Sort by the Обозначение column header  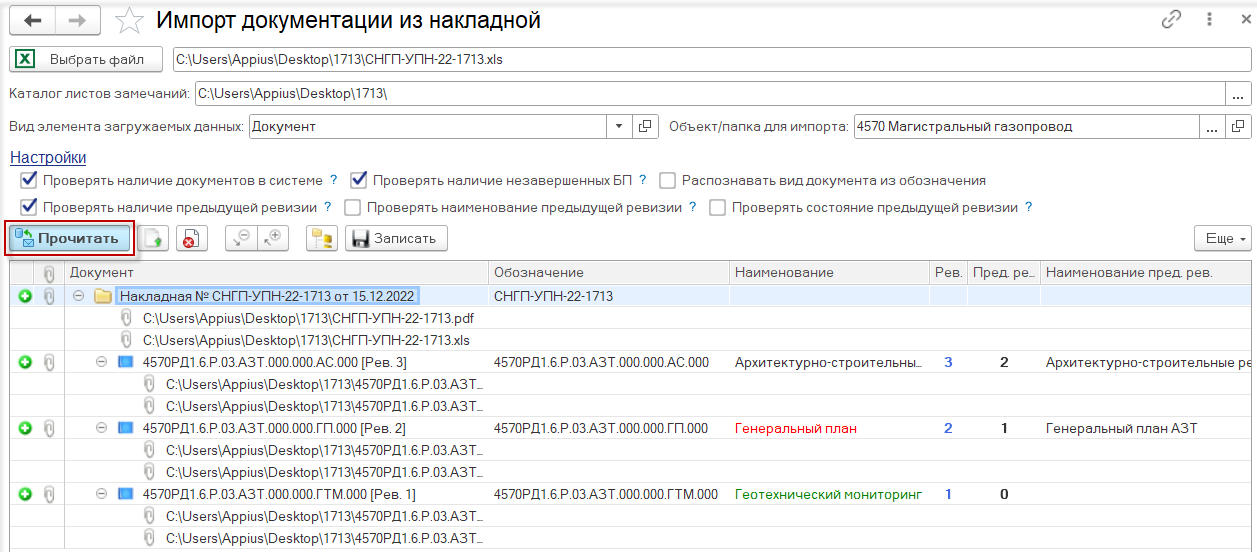(609, 273)
